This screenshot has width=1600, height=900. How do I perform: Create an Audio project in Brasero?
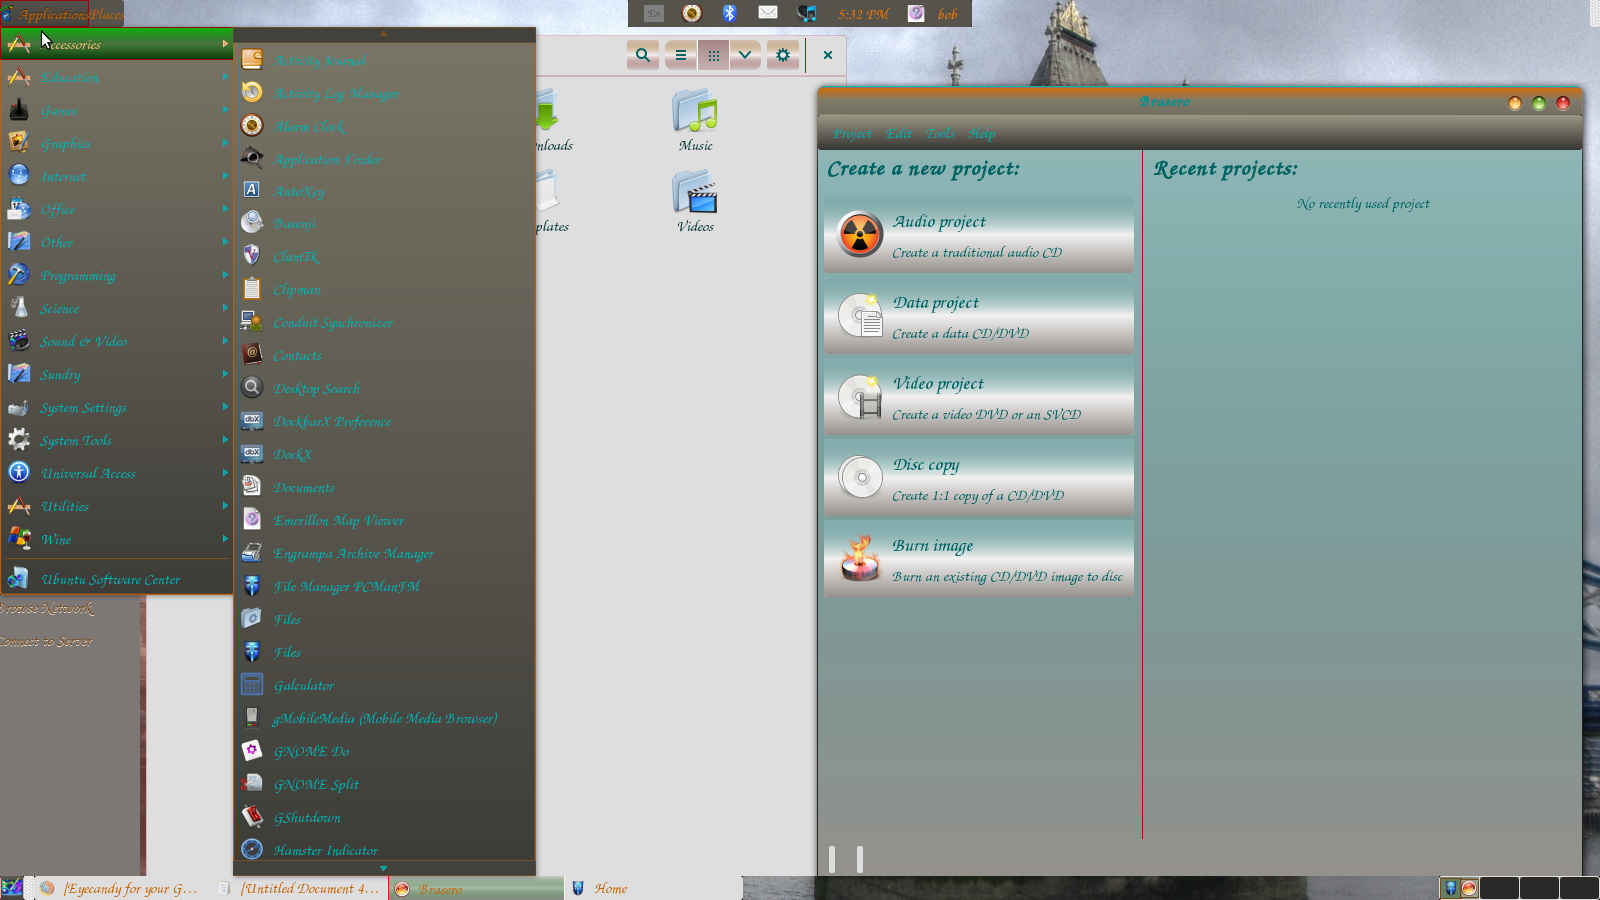[x=979, y=235]
